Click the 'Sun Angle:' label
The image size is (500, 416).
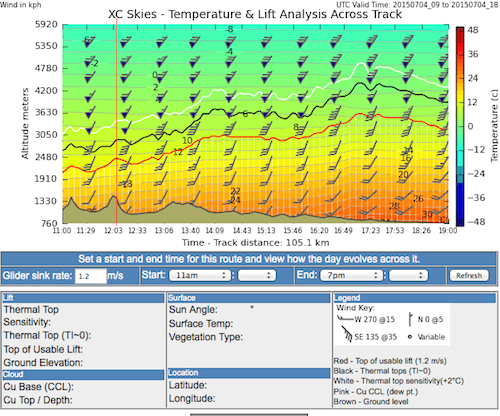pyautogui.click(x=193, y=310)
